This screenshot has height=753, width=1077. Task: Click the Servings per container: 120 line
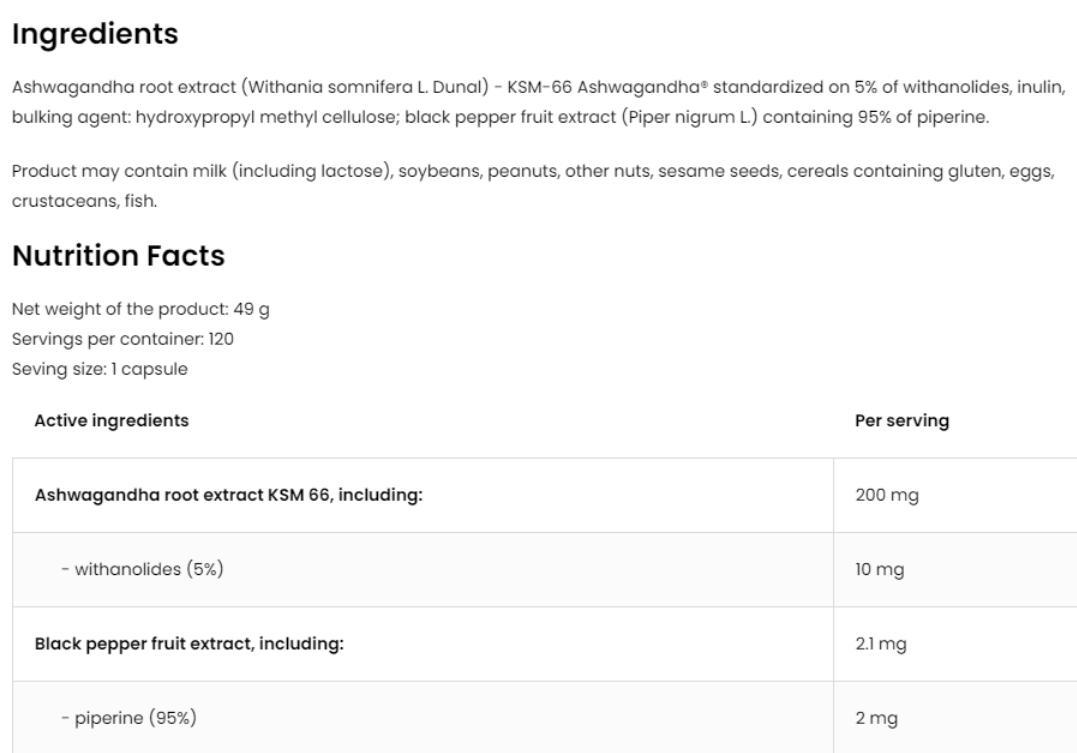click(122, 339)
